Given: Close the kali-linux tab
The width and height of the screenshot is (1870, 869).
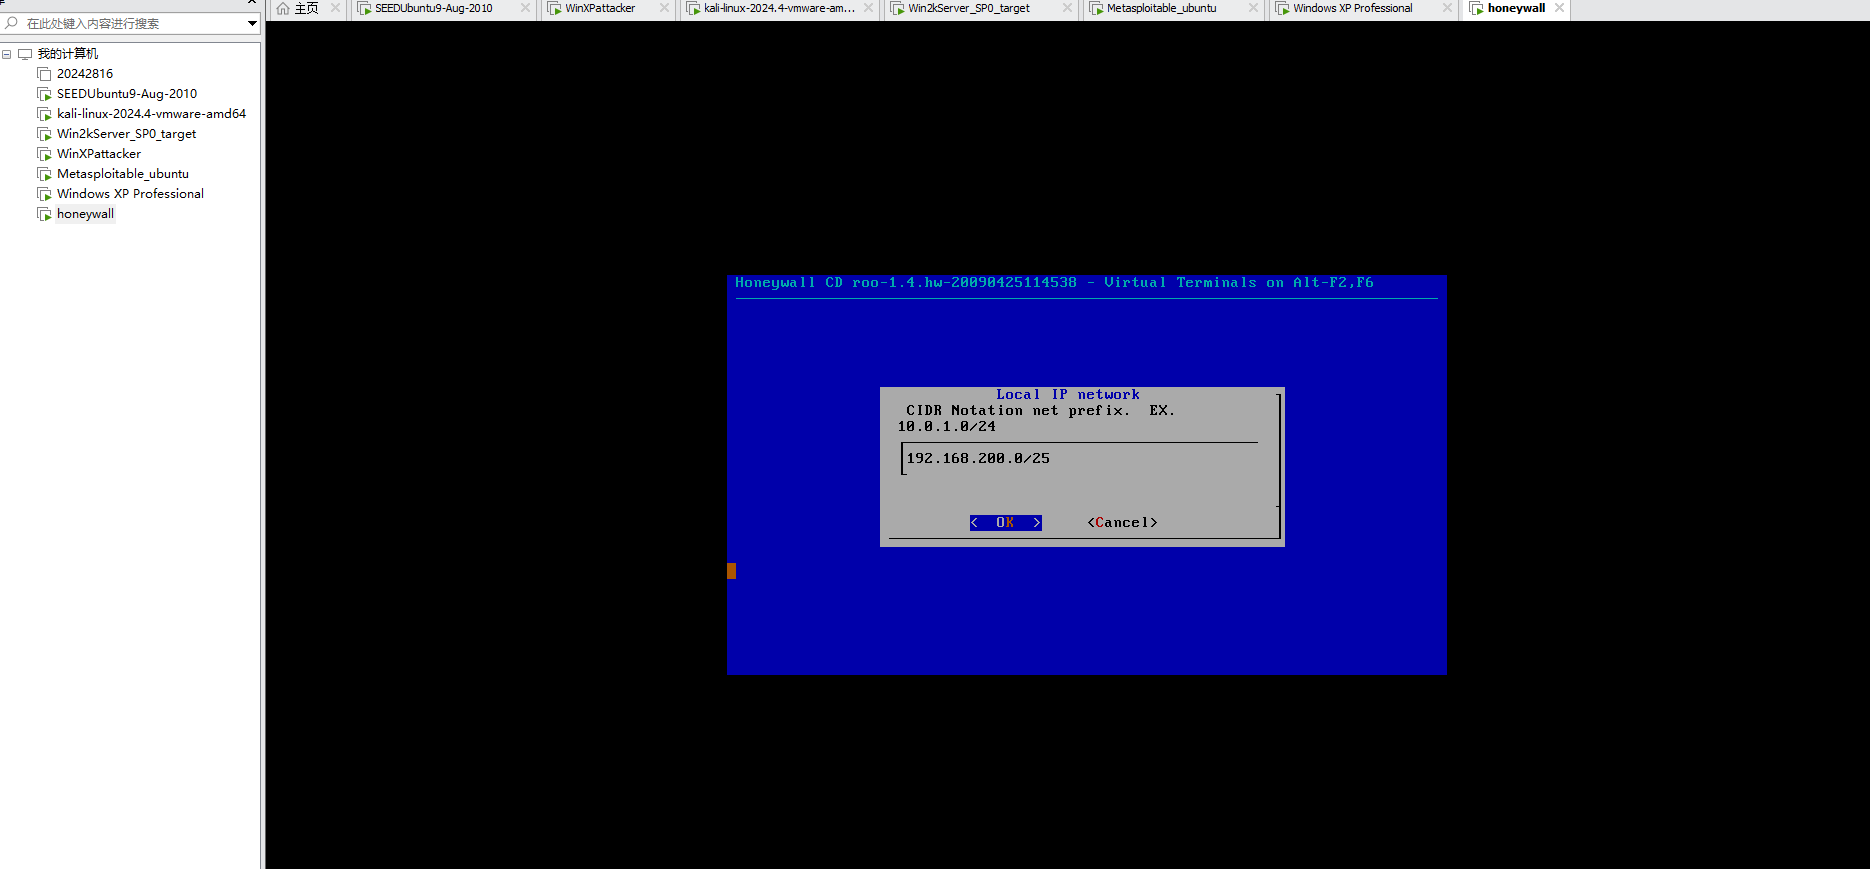Looking at the screenshot, I should point(868,8).
